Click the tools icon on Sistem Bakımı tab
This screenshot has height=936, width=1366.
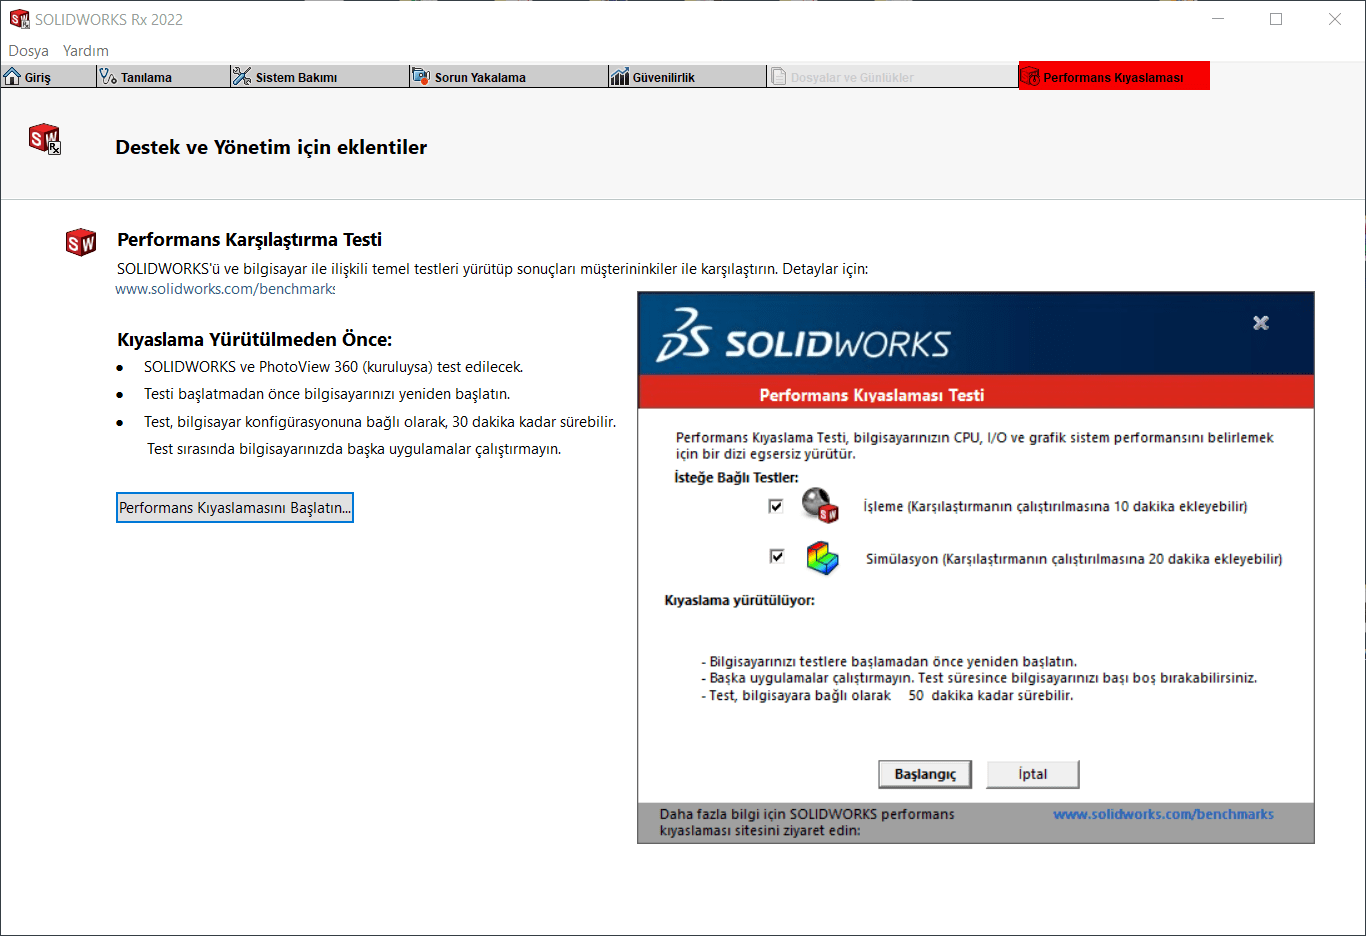[242, 76]
